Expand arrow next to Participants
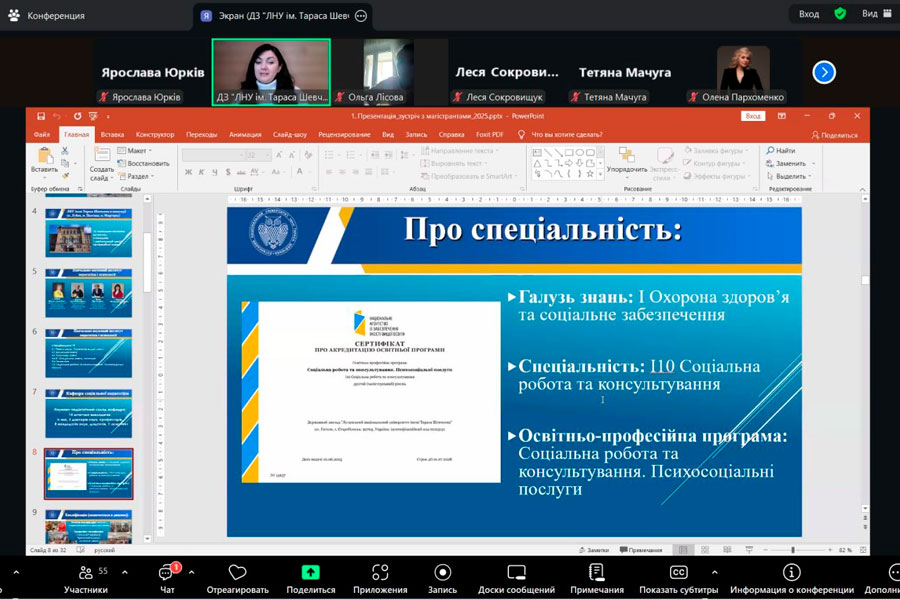900x600 pixels. coord(125,572)
